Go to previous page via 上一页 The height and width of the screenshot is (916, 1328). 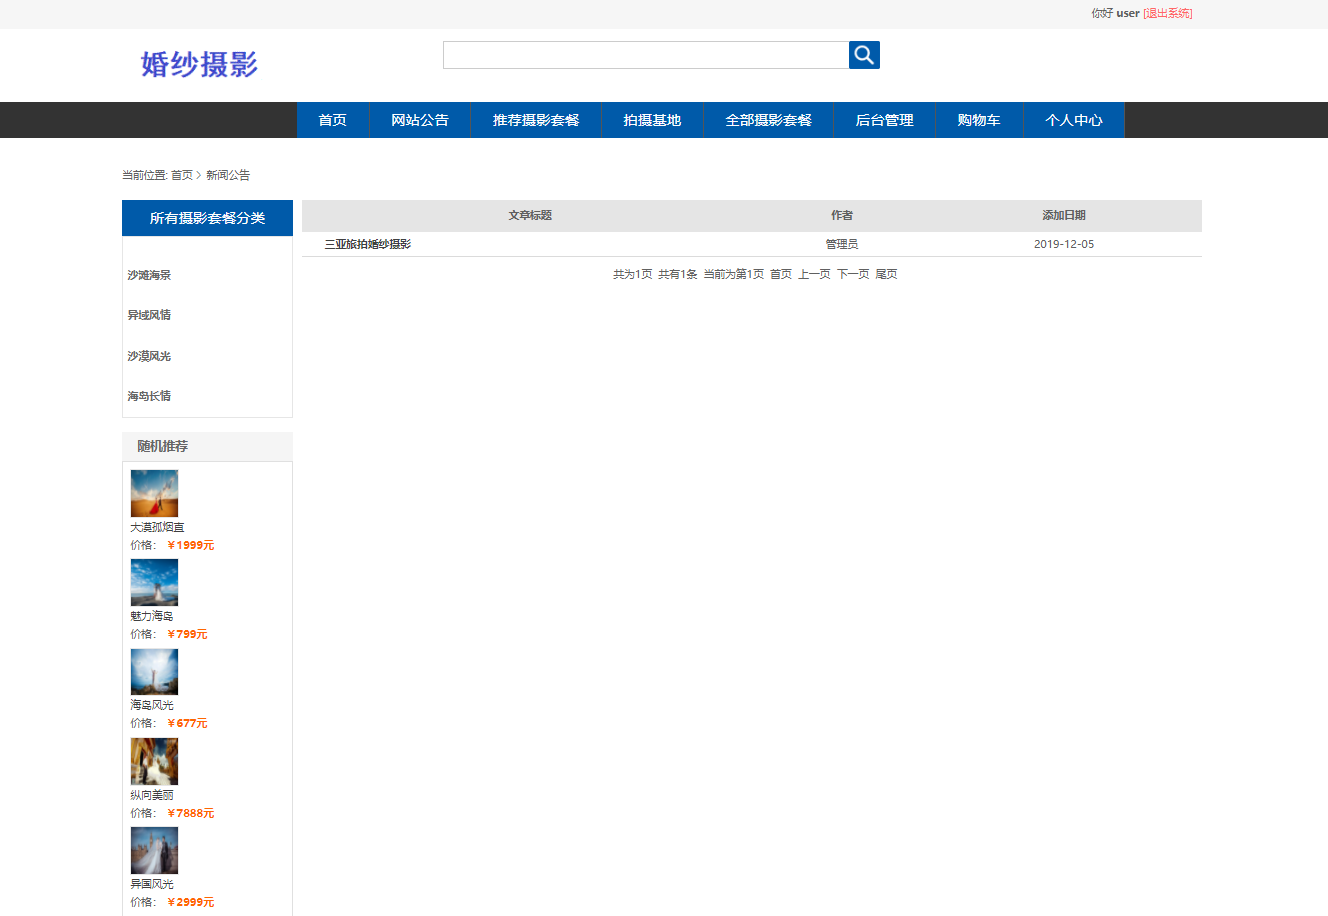point(814,274)
